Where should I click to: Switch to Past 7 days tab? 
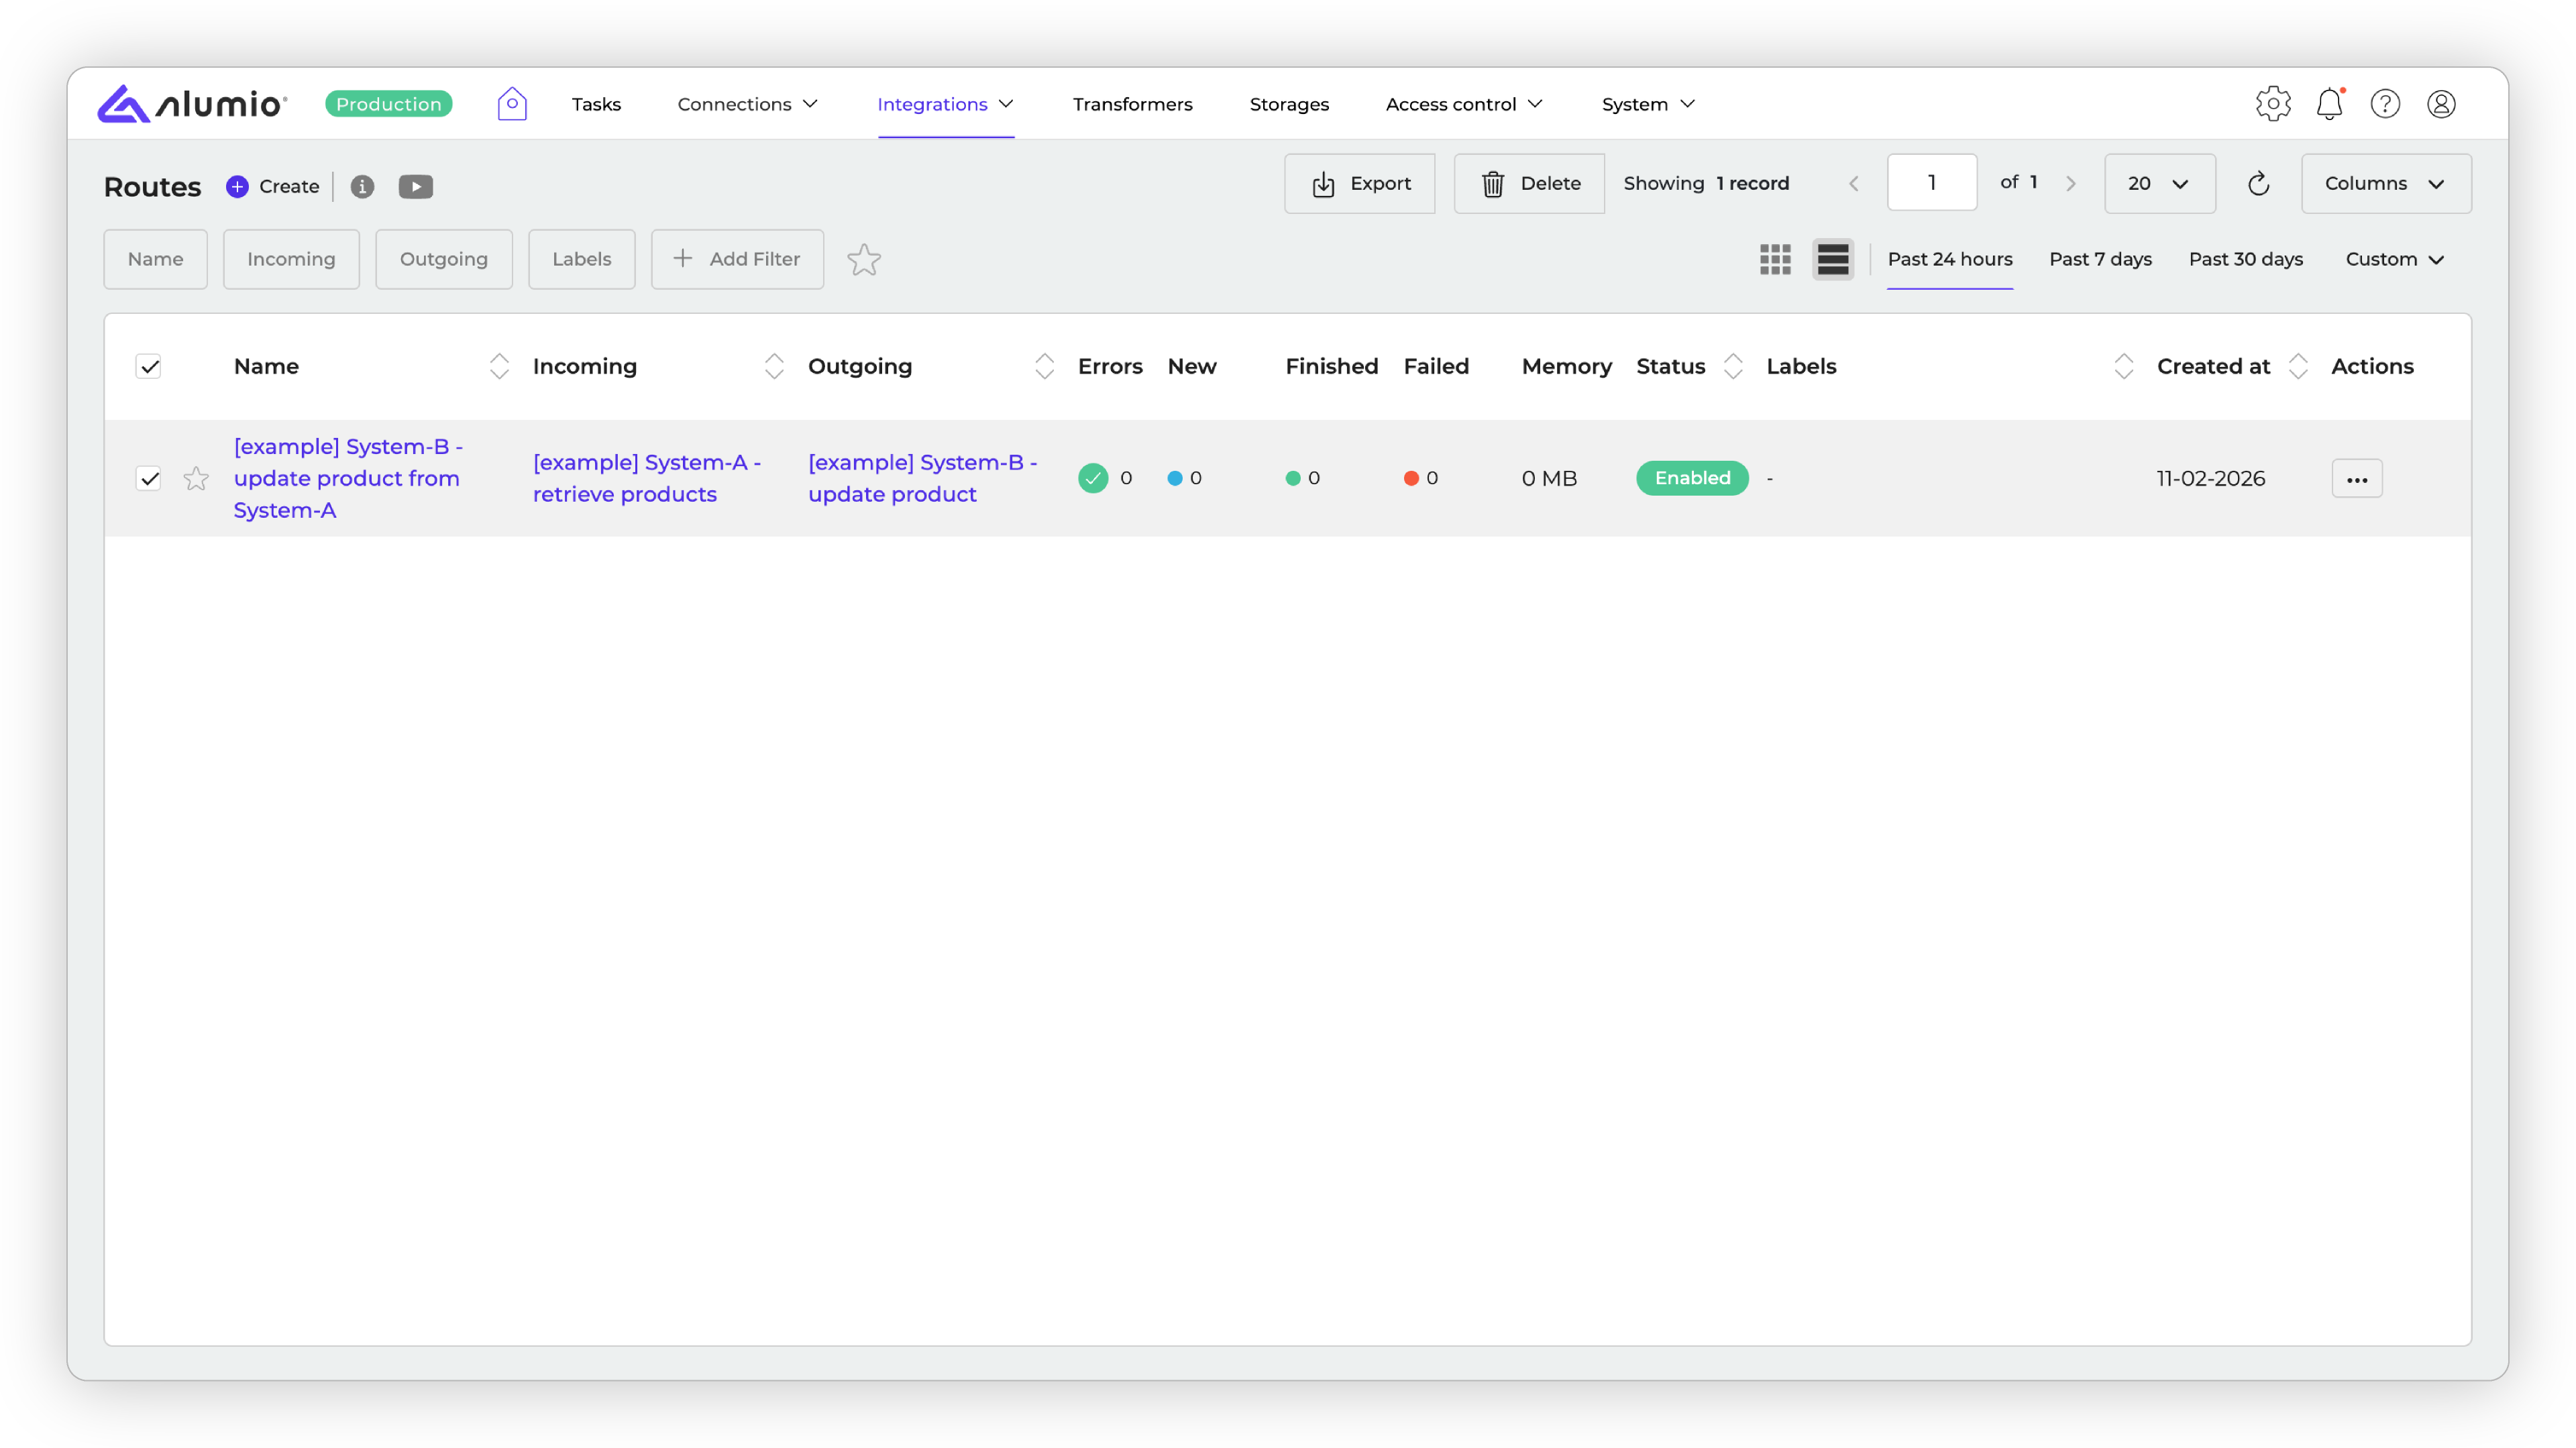click(2100, 260)
